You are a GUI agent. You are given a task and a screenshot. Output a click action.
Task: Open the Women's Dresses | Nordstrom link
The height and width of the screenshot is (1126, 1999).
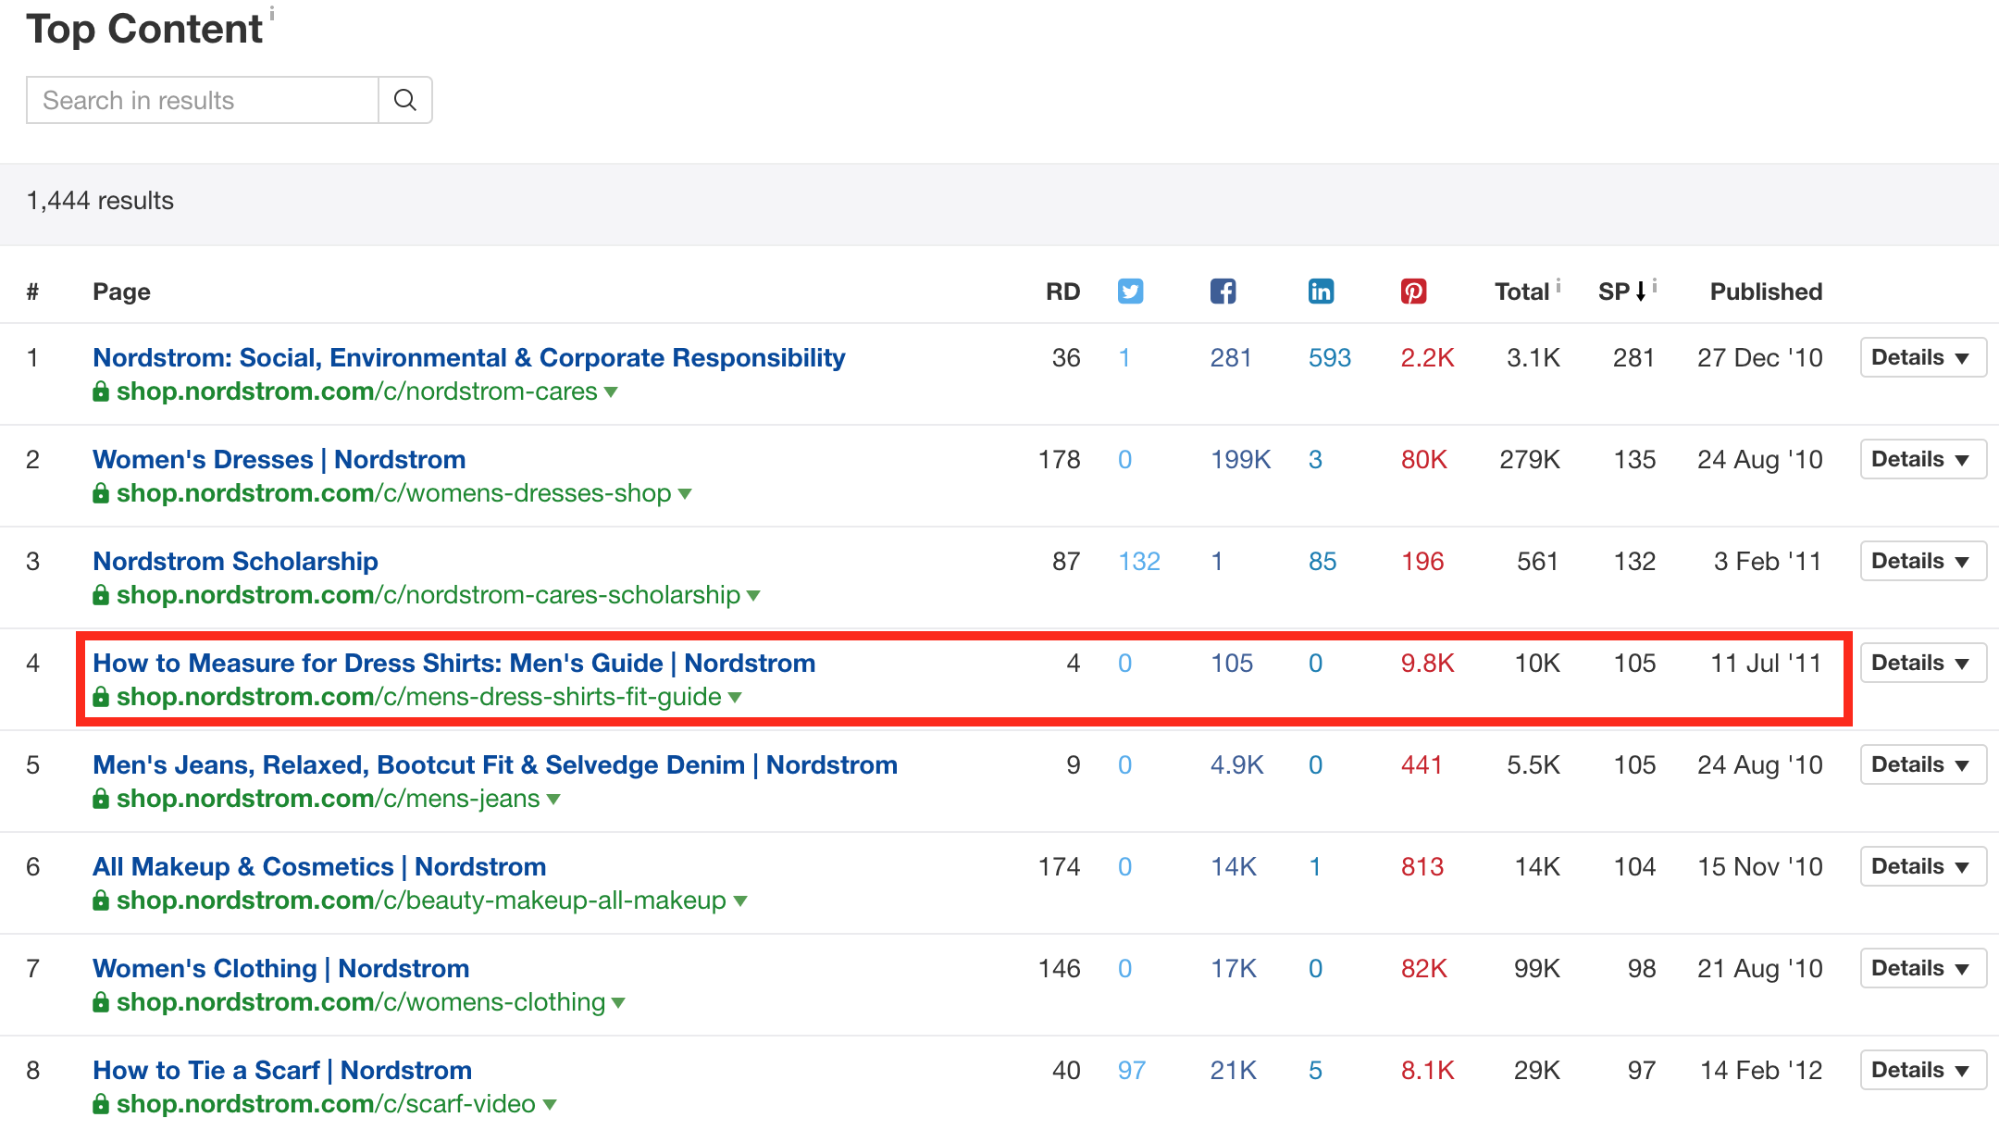[279, 459]
